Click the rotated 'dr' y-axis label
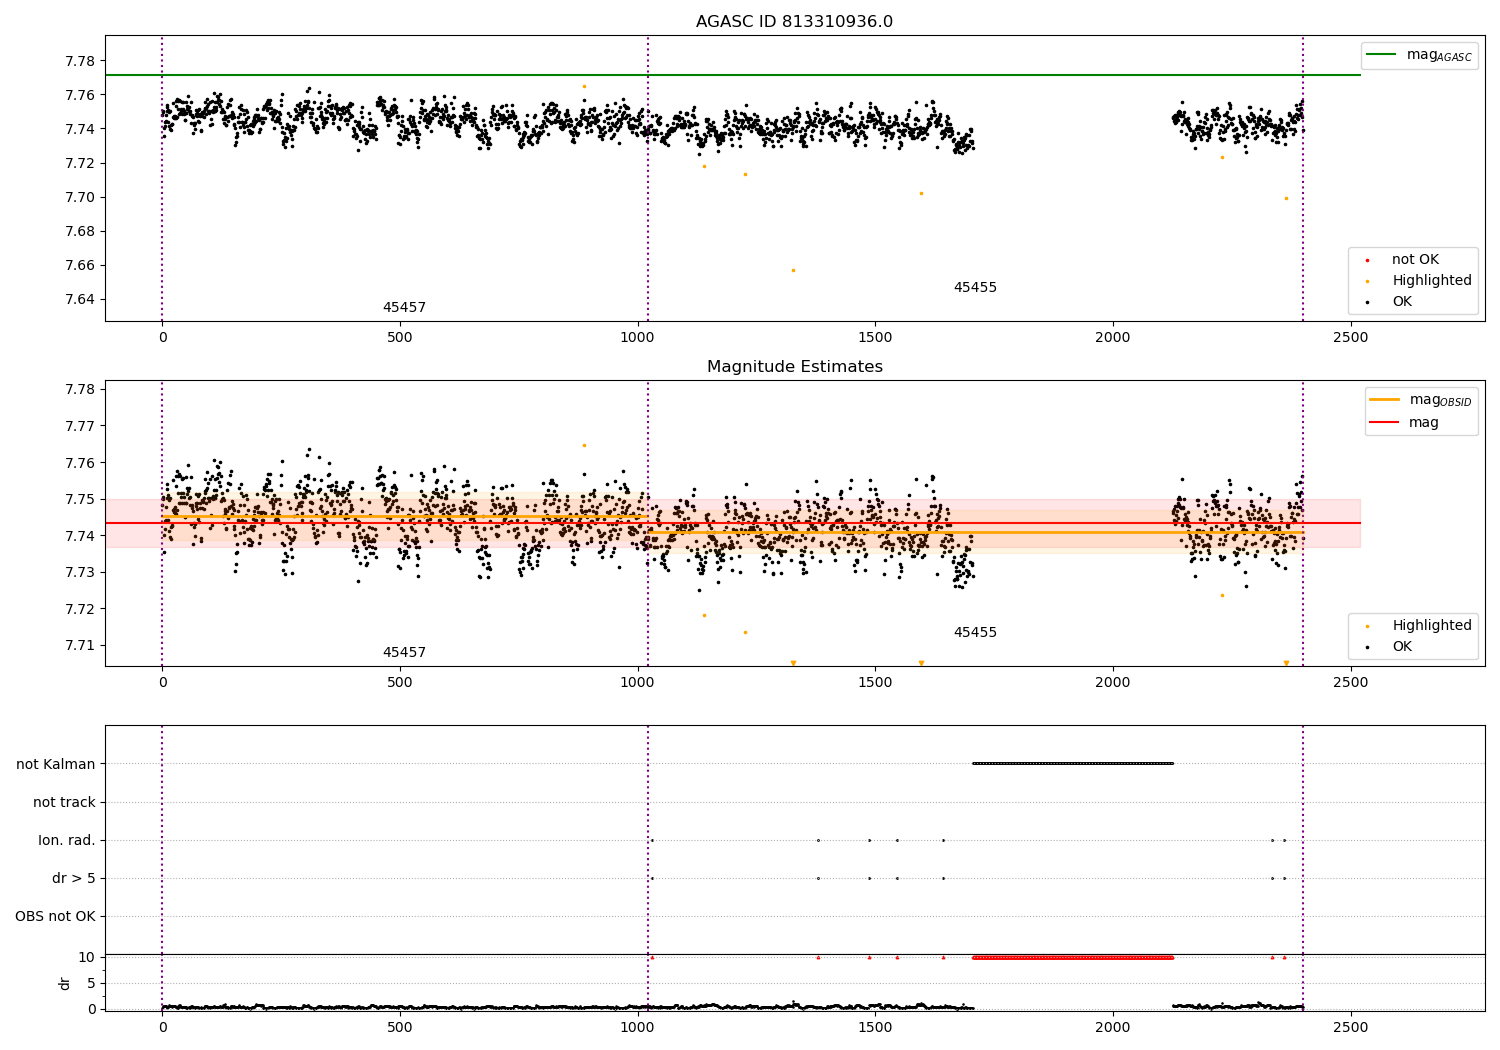The width and height of the screenshot is (1500, 1050). (65, 983)
